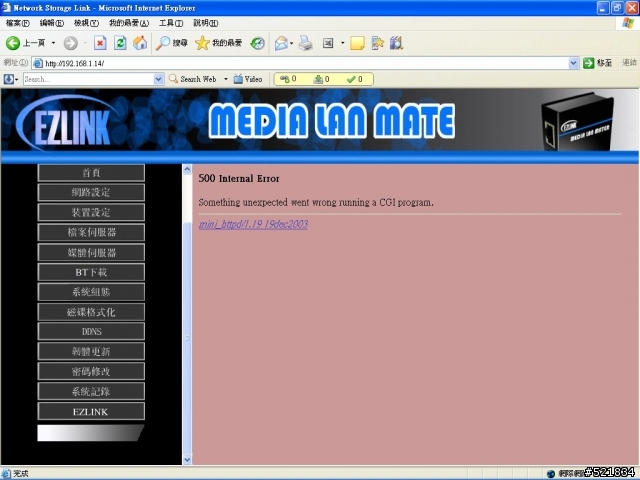This screenshot has height=480, width=640.
Task: Open 密碼修改 password change page
Action: [x=91, y=371]
